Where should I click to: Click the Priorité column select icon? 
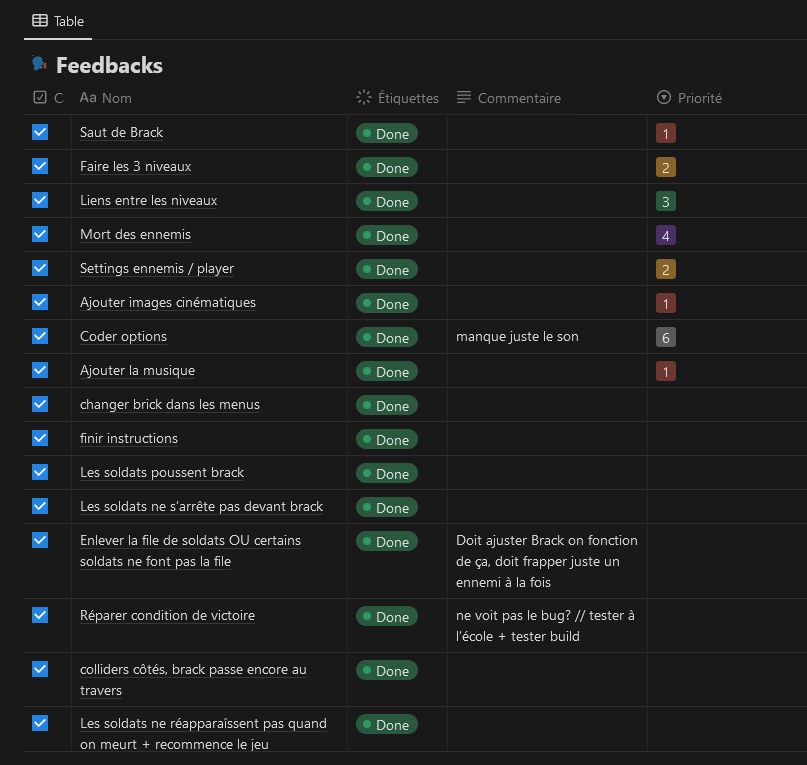664,98
